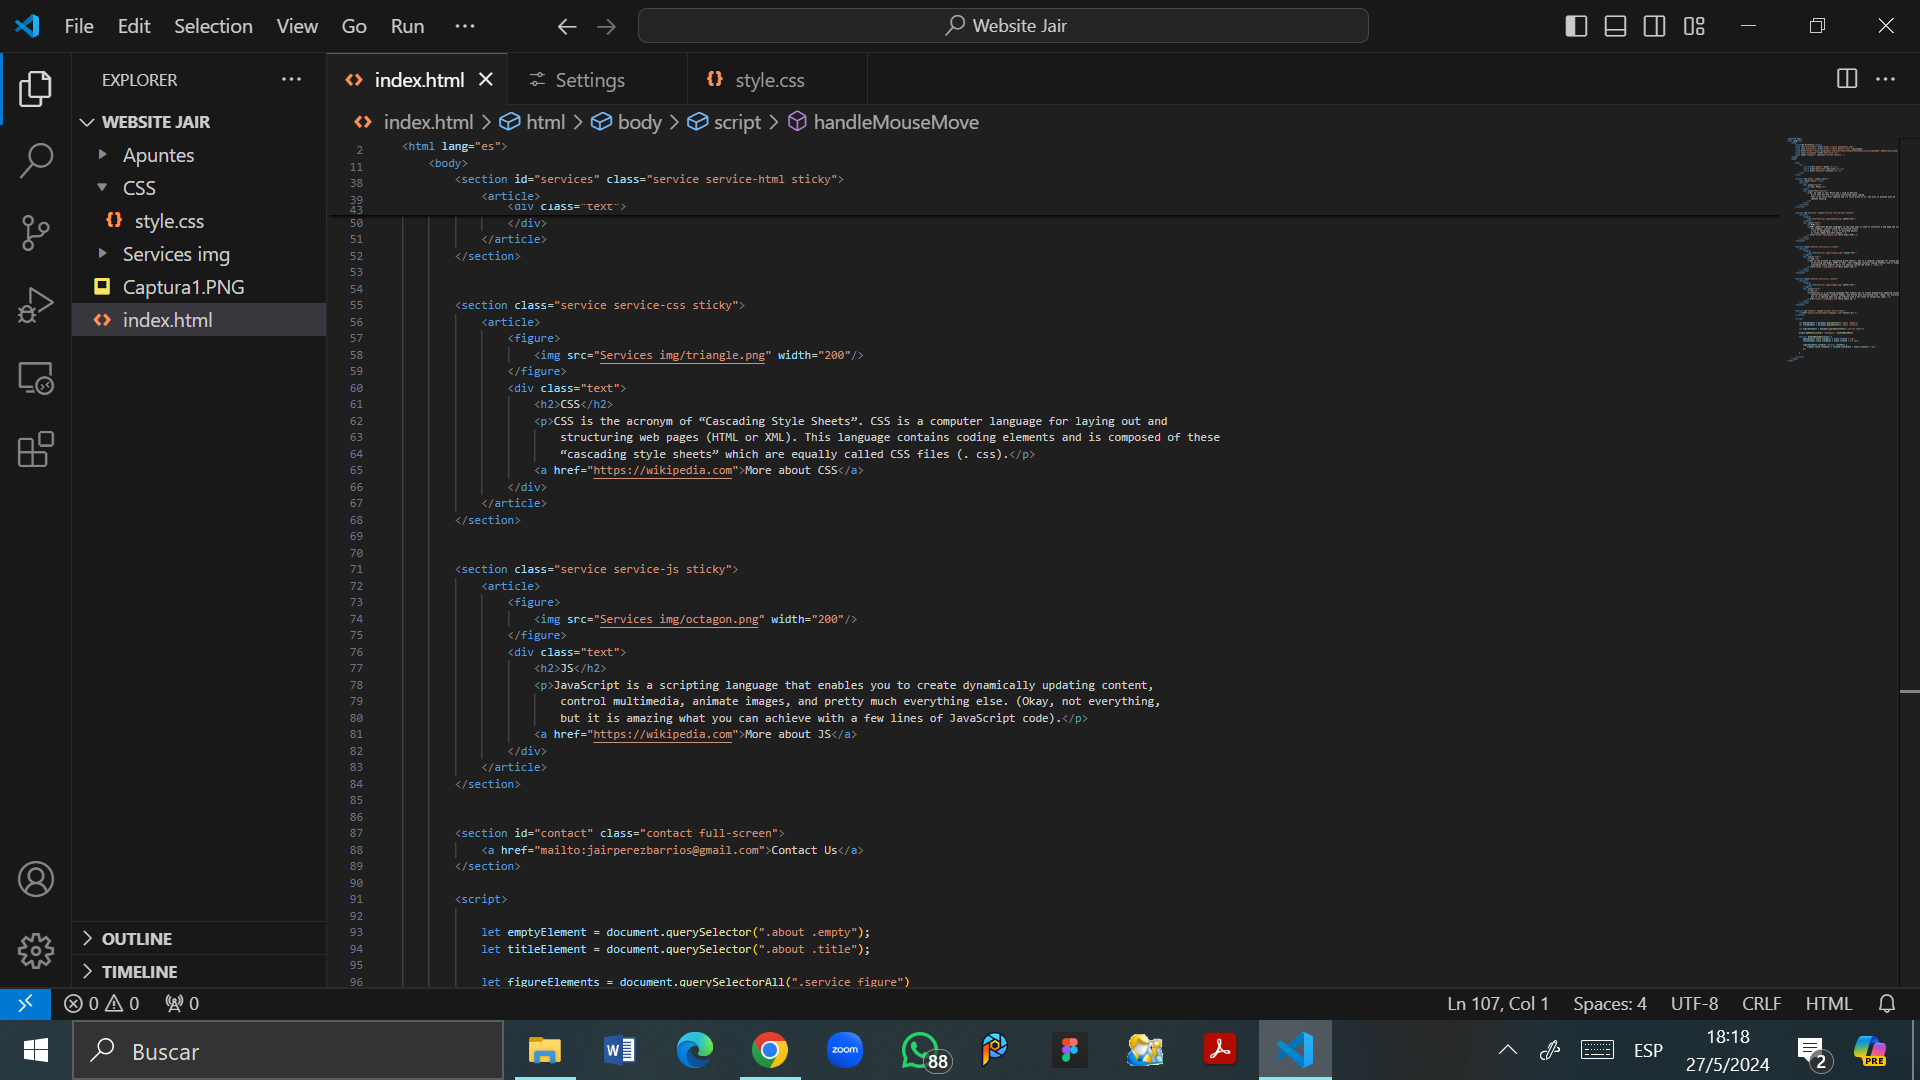This screenshot has width=1920, height=1080.
Task: Open the Remote Explorer icon
Action: 36,378
